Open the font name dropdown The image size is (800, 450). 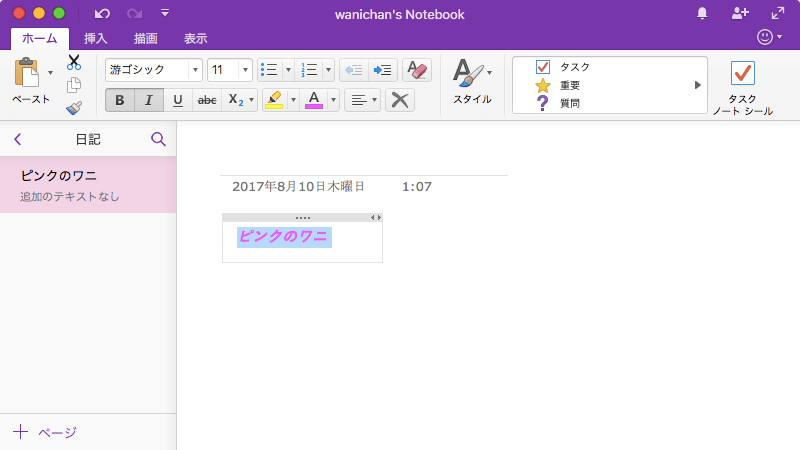tap(195, 70)
